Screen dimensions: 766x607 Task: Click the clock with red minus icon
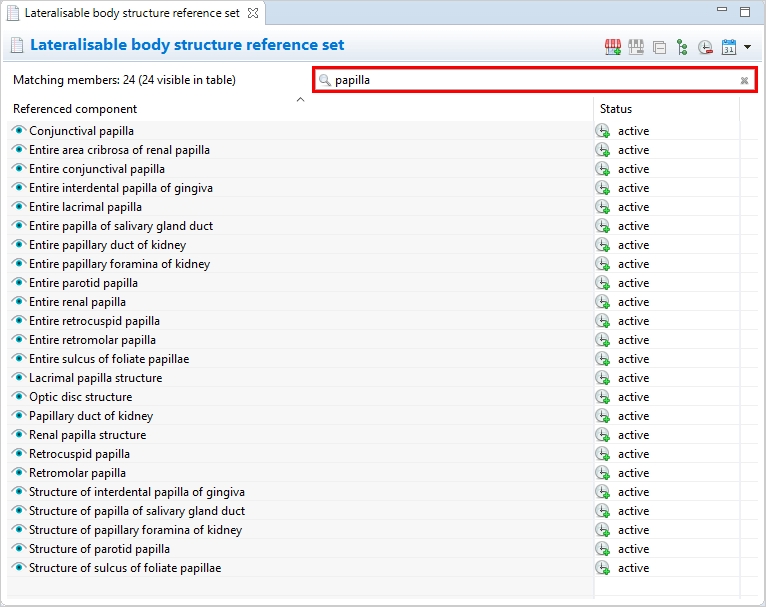[x=705, y=47]
